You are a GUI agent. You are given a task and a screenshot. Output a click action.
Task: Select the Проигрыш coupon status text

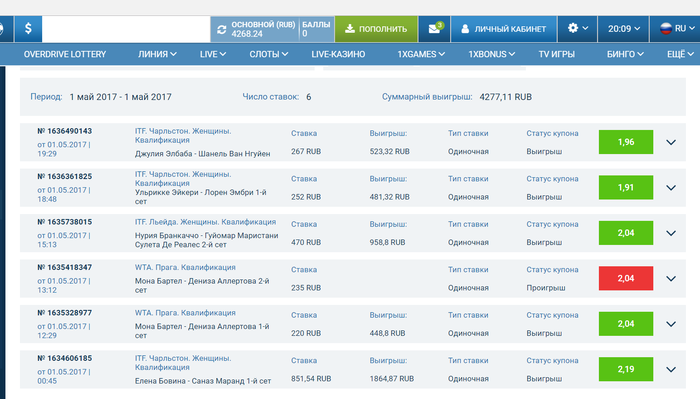coord(546,288)
